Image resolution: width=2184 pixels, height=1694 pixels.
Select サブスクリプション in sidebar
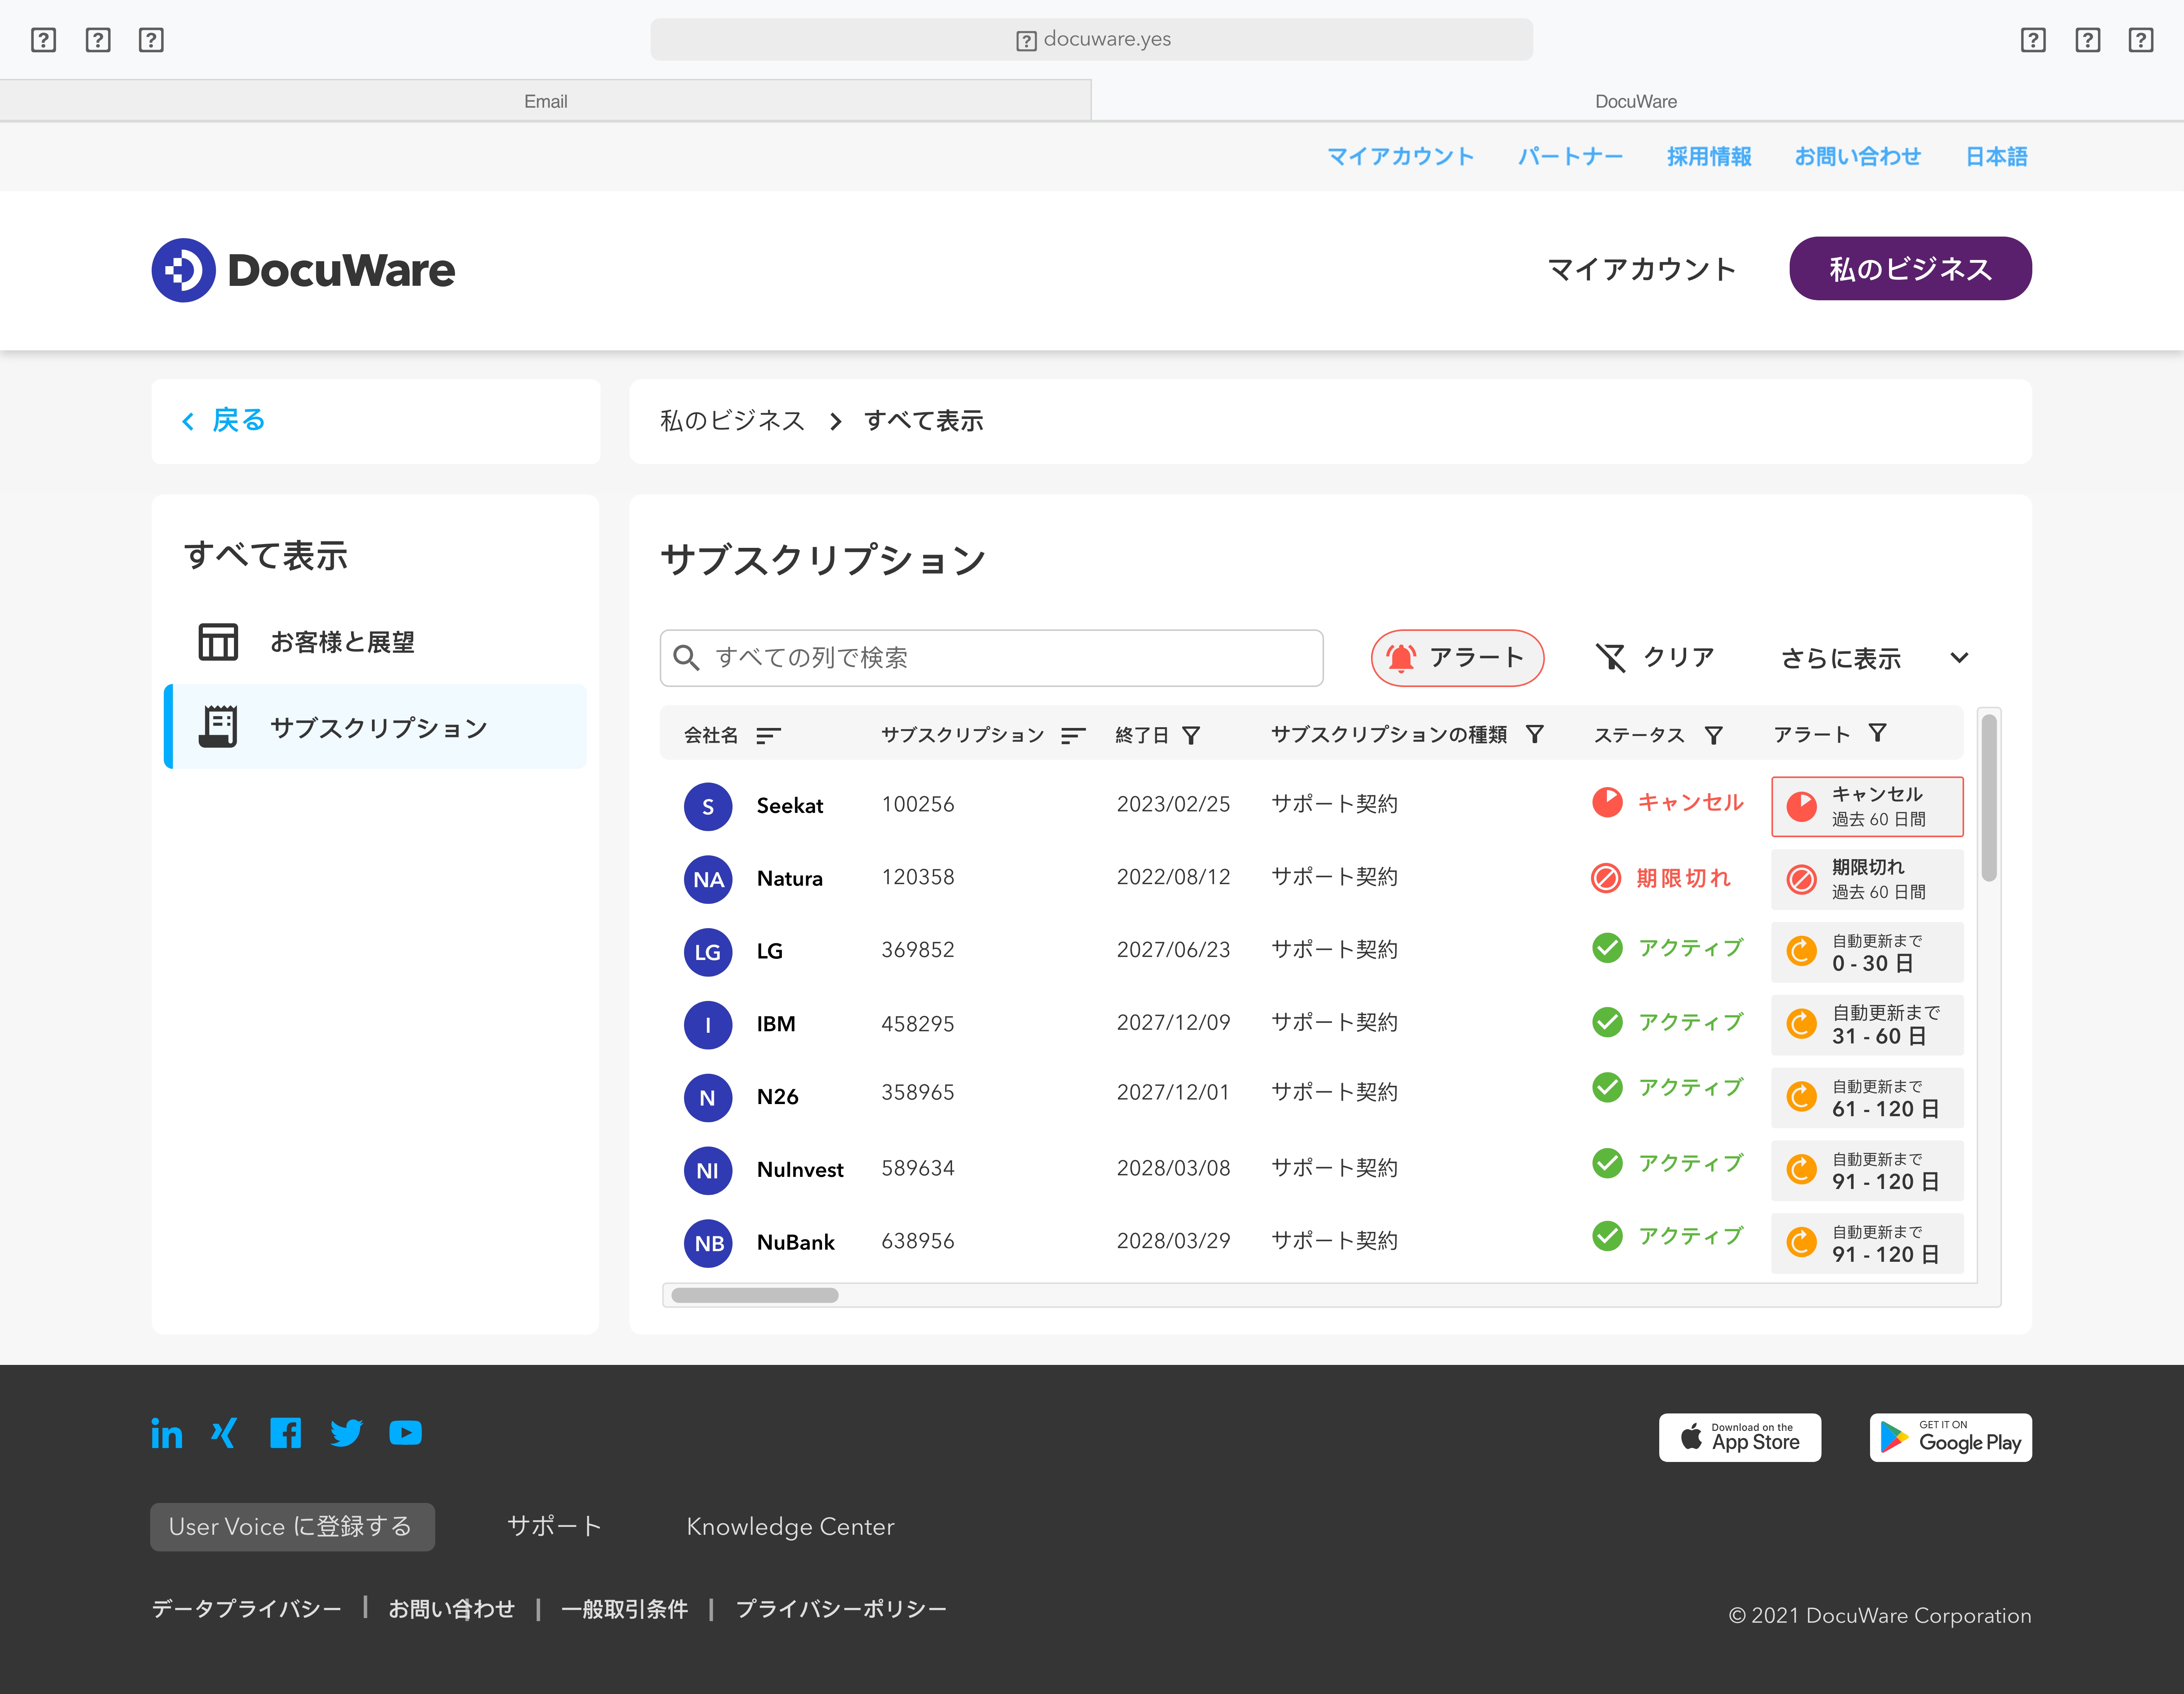click(375, 727)
